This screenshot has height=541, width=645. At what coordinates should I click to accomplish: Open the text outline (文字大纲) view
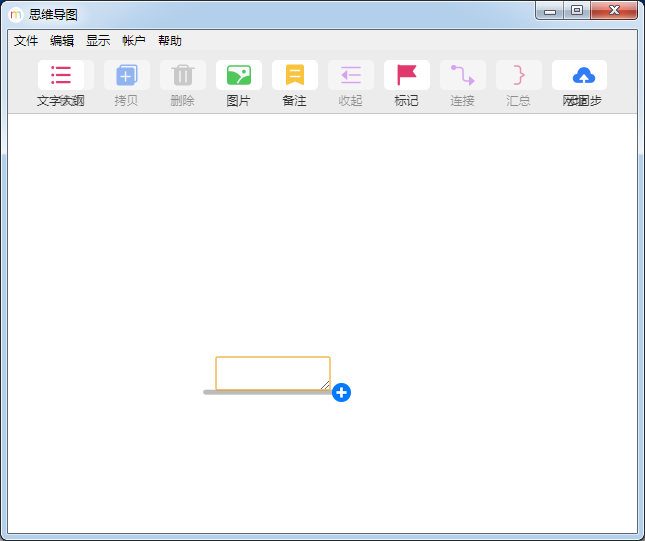pyautogui.click(x=61, y=76)
